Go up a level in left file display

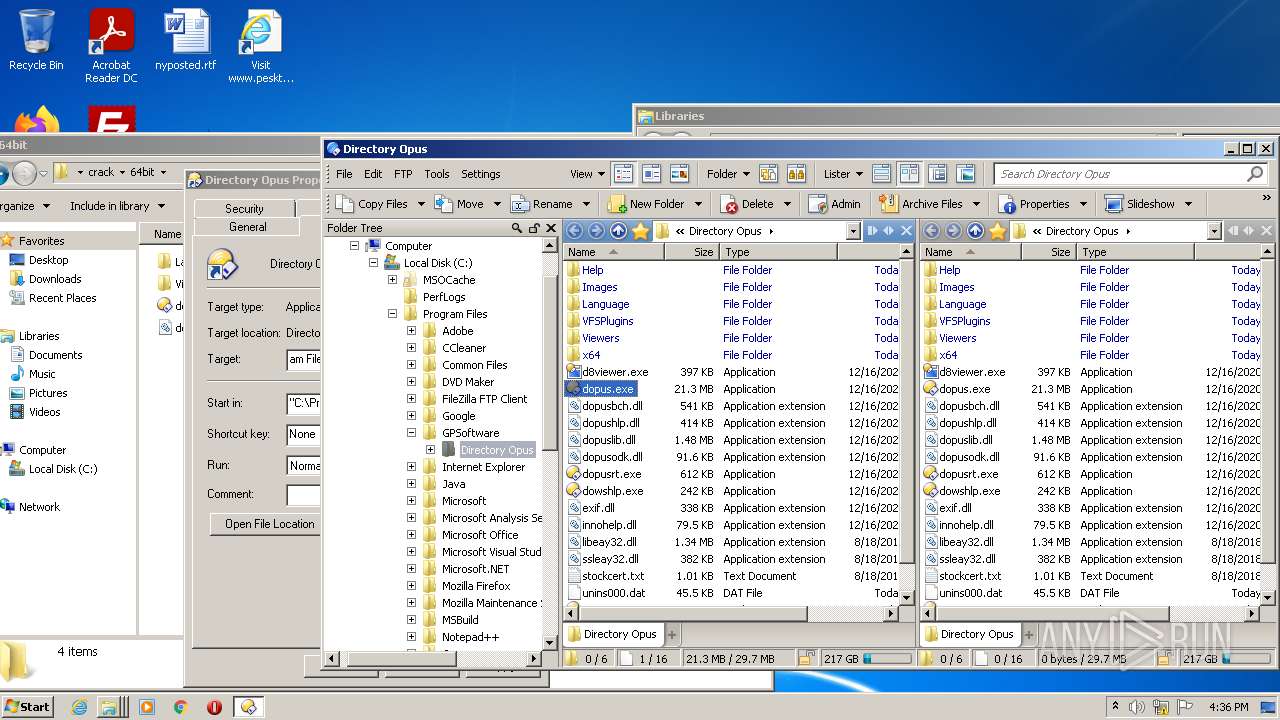[x=619, y=231]
